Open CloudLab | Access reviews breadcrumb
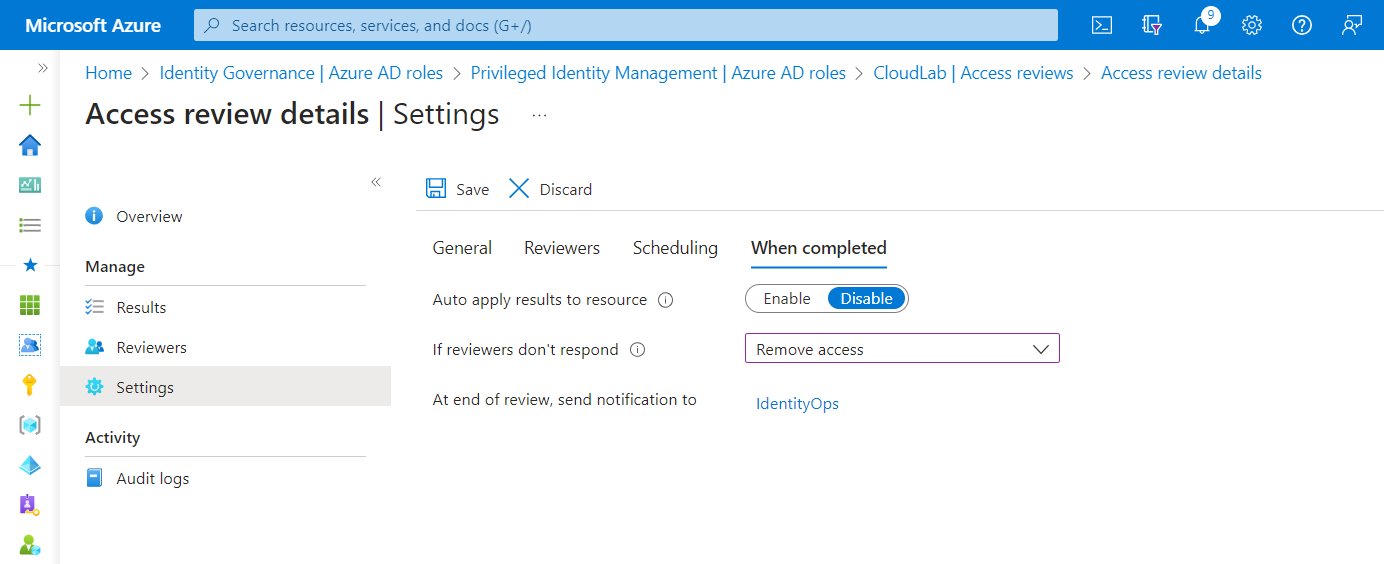Image resolution: width=1384 pixels, height=564 pixels. [x=973, y=73]
